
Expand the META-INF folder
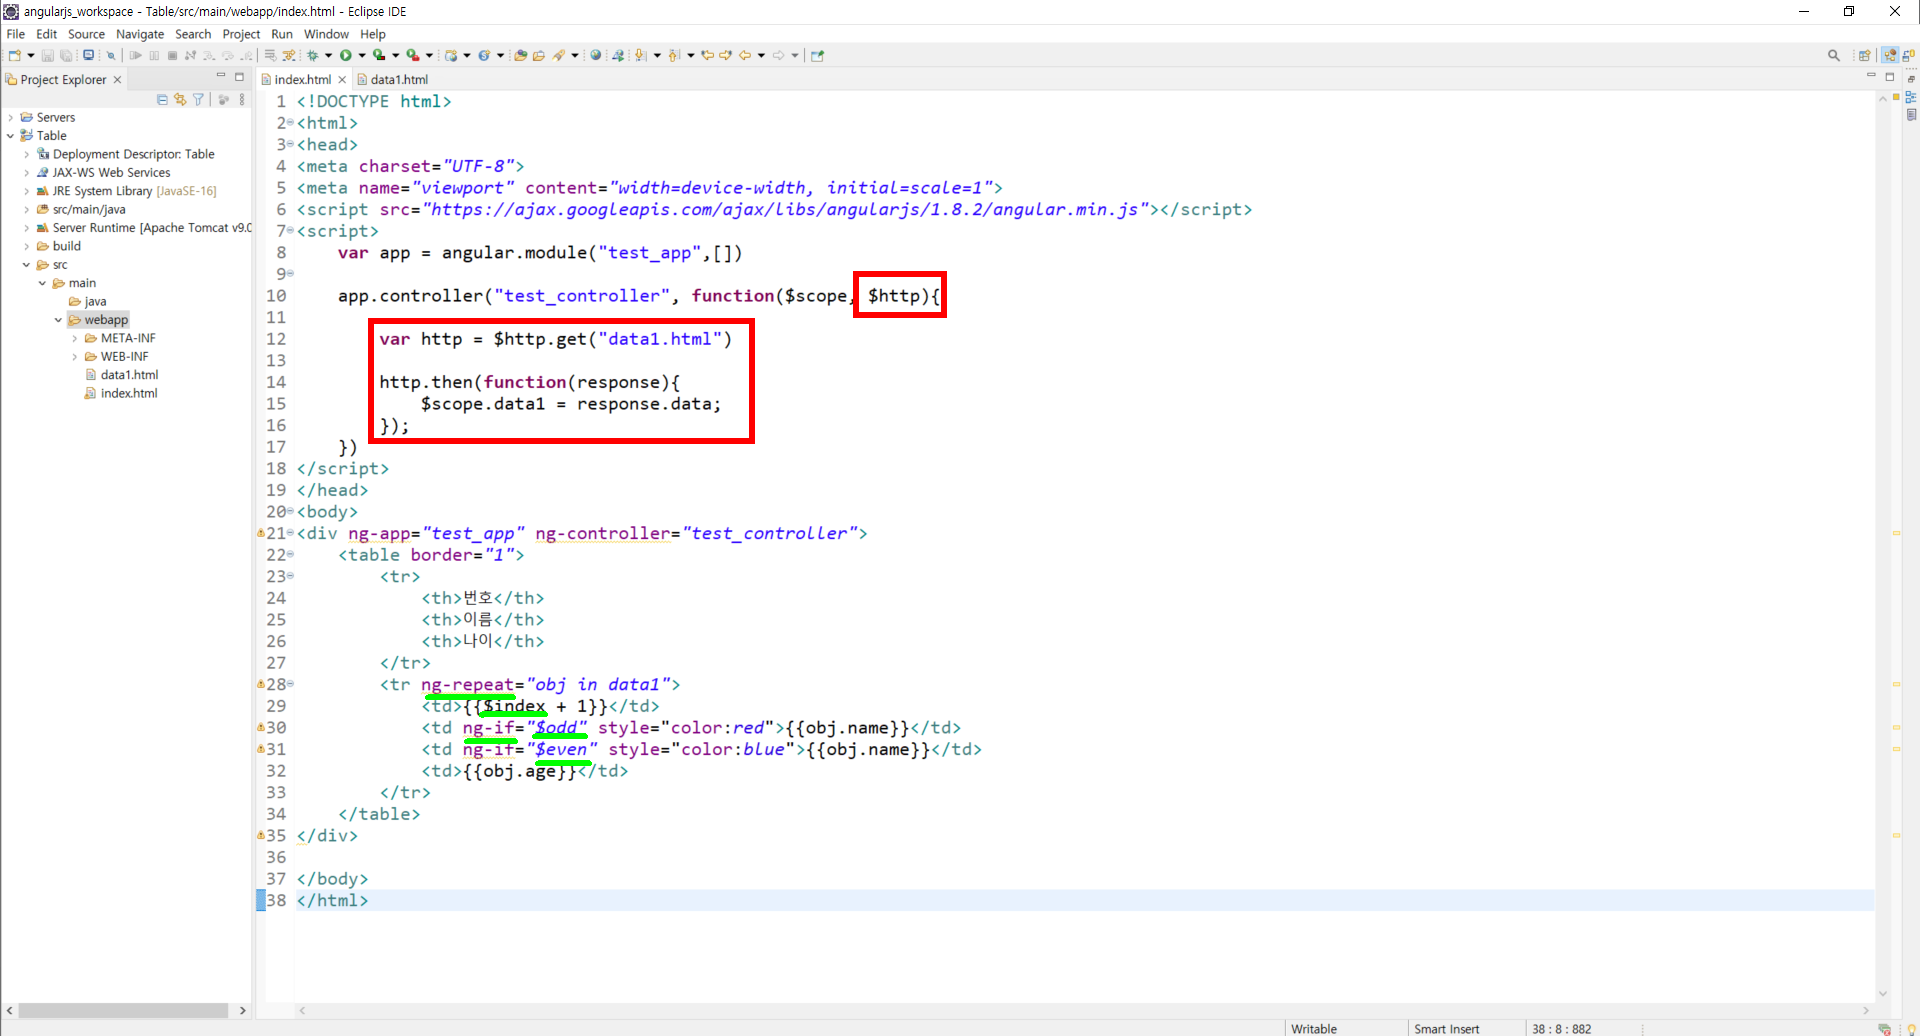point(74,339)
